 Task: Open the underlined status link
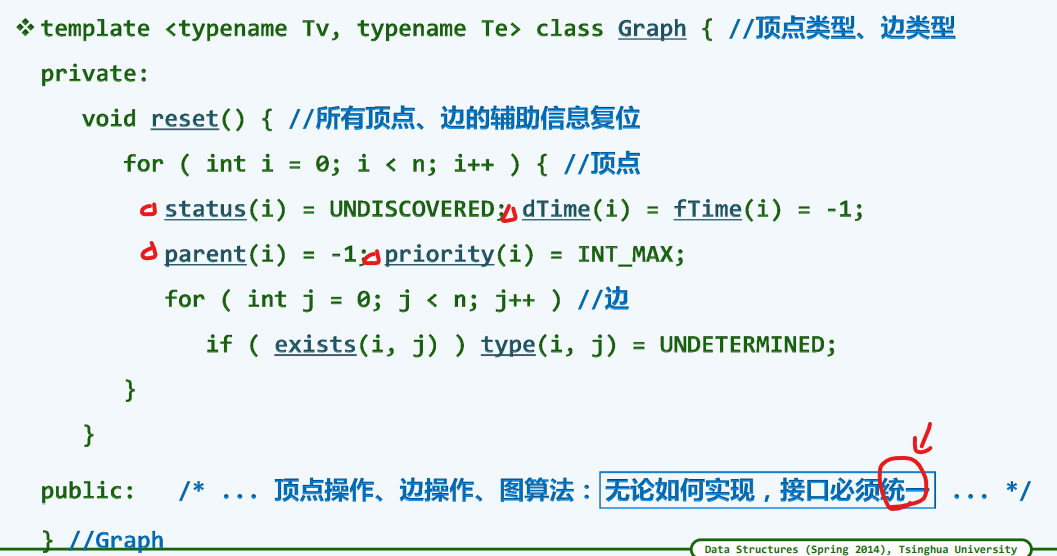(205, 209)
